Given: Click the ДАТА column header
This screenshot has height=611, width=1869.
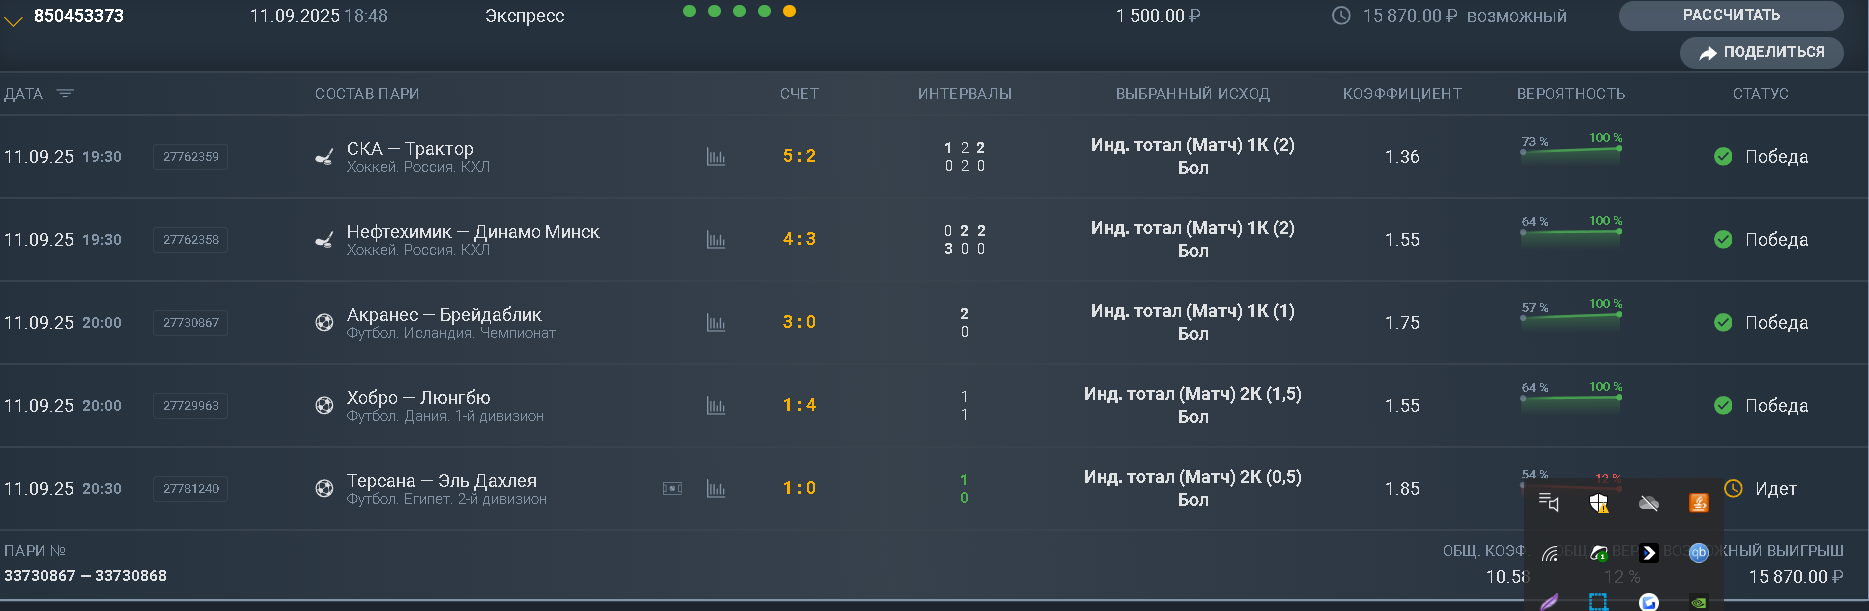Looking at the screenshot, I should tap(24, 94).
